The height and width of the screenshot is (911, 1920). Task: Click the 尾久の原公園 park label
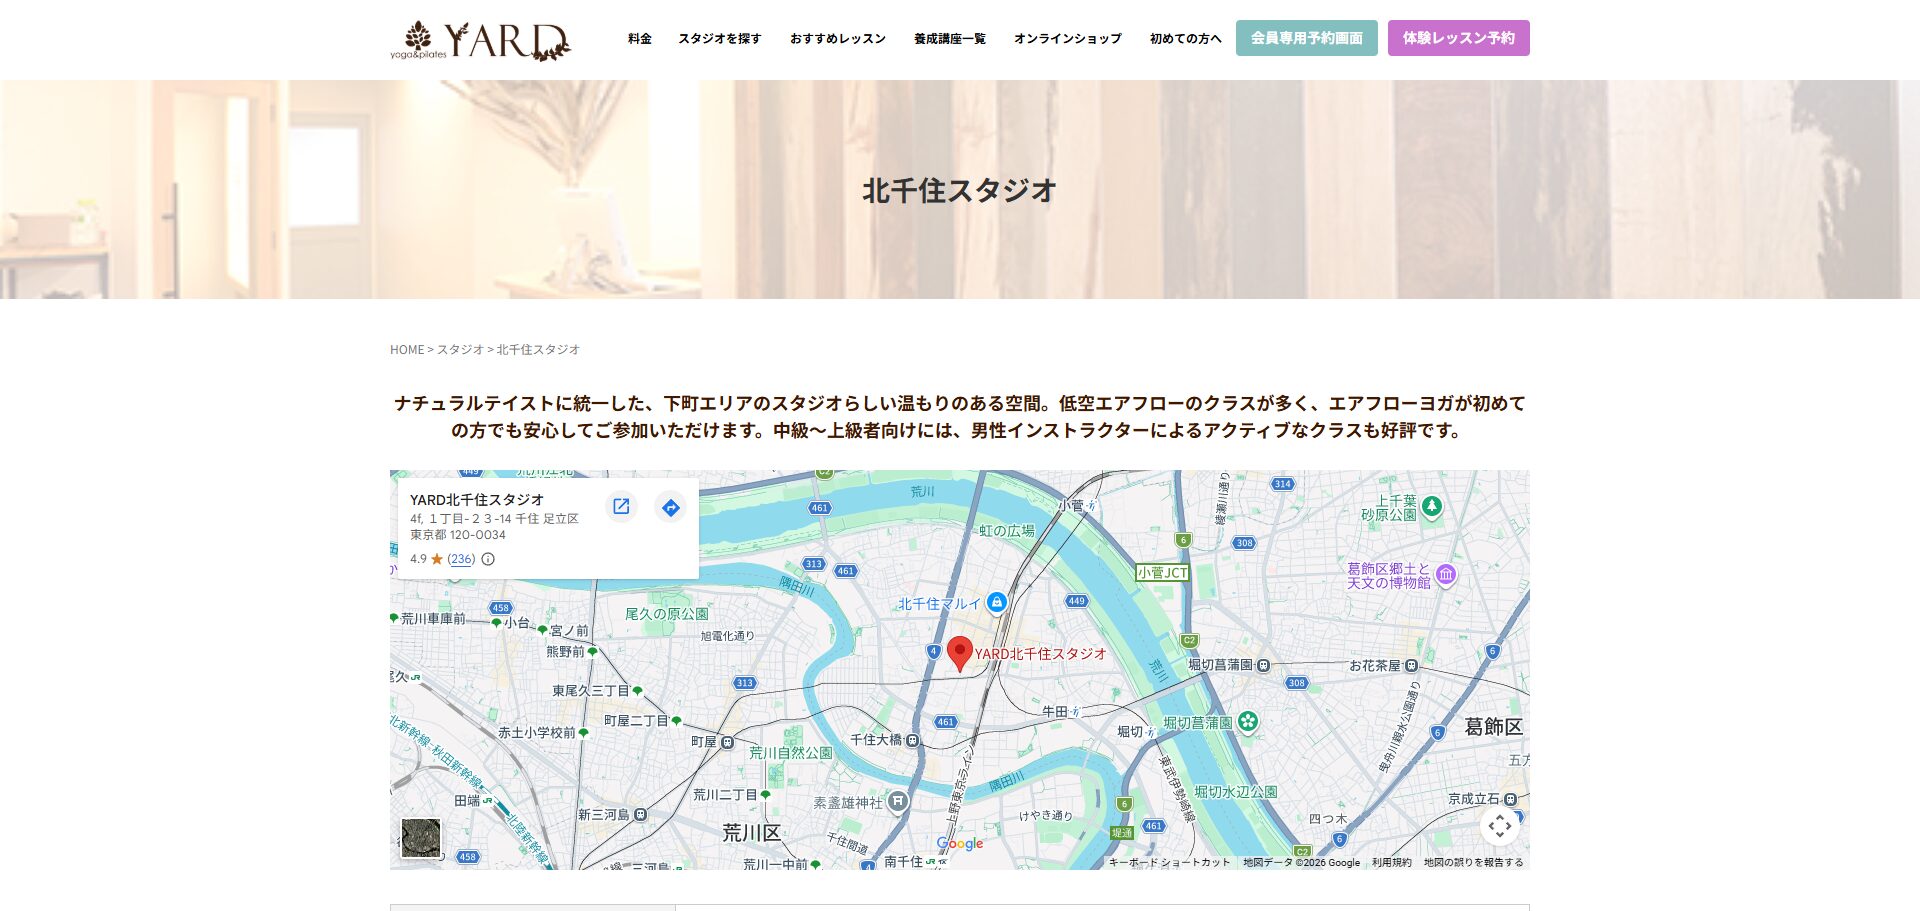click(x=666, y=614)
